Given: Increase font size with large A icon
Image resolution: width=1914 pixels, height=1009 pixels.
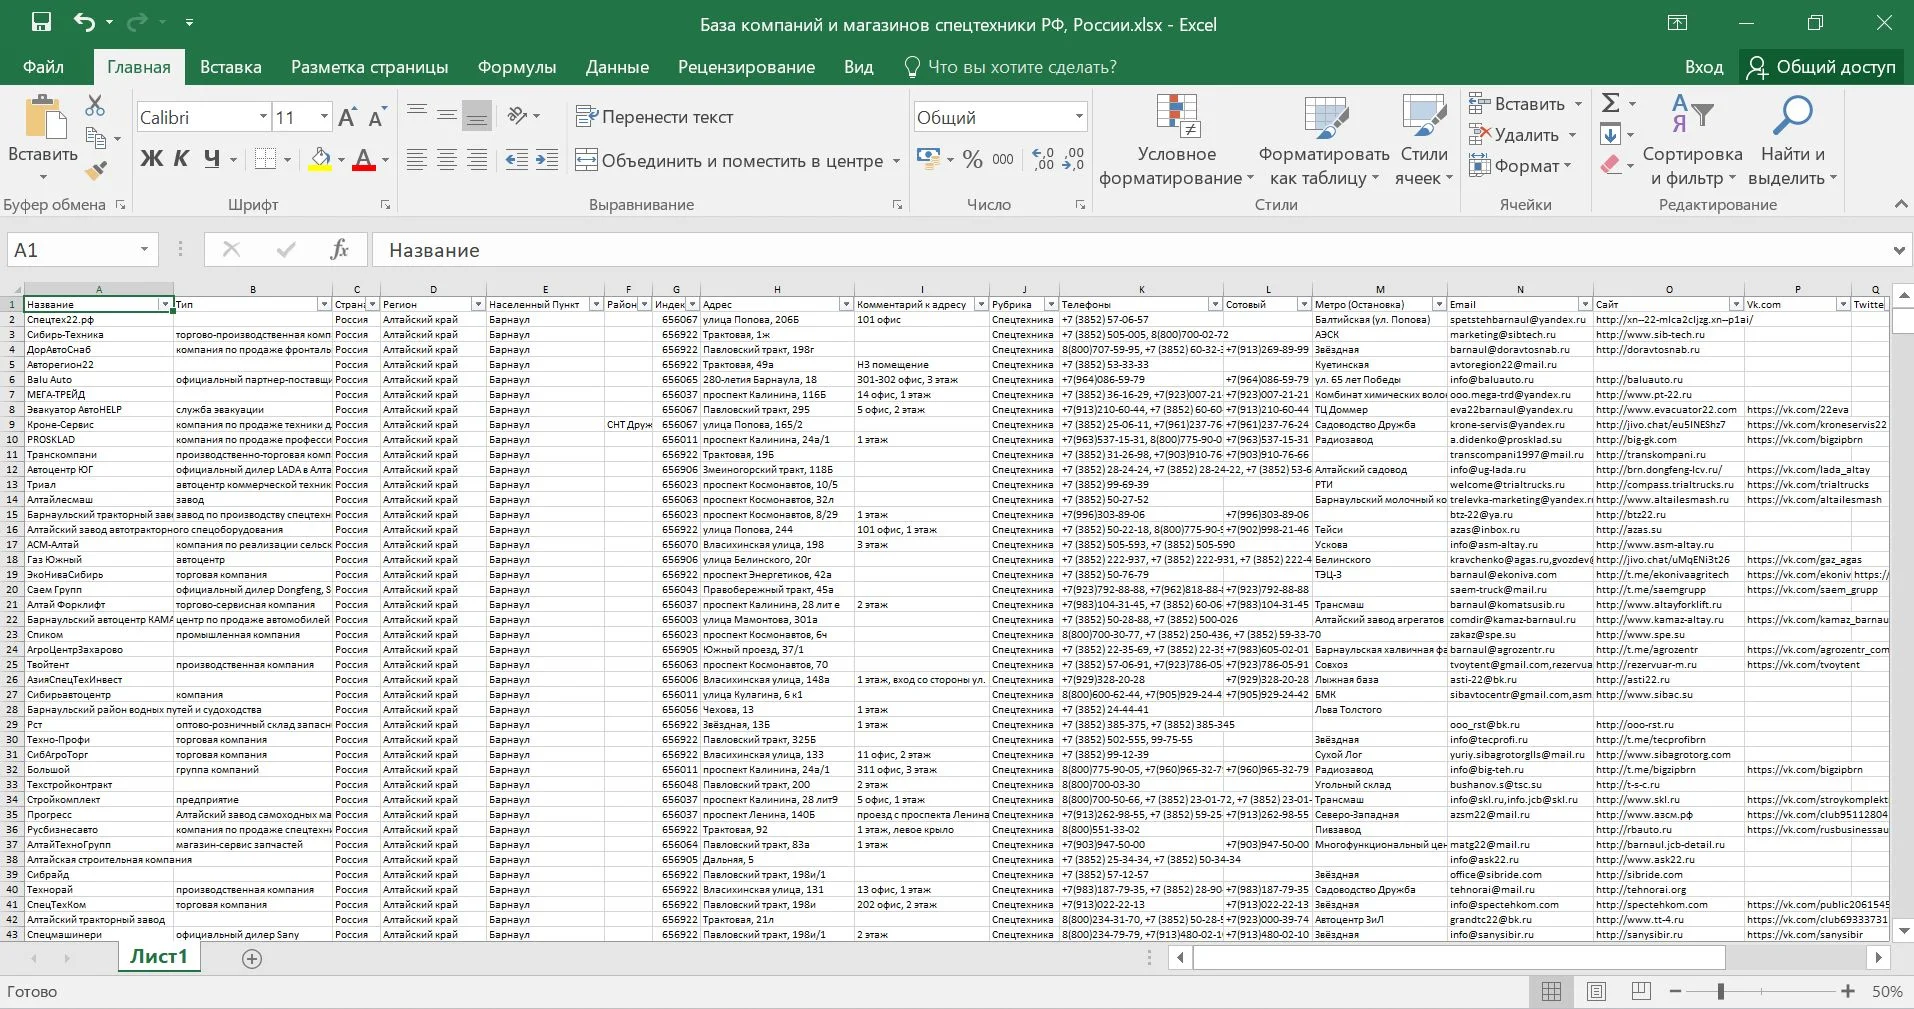Looking at the screenshot, I should point(347,117).
